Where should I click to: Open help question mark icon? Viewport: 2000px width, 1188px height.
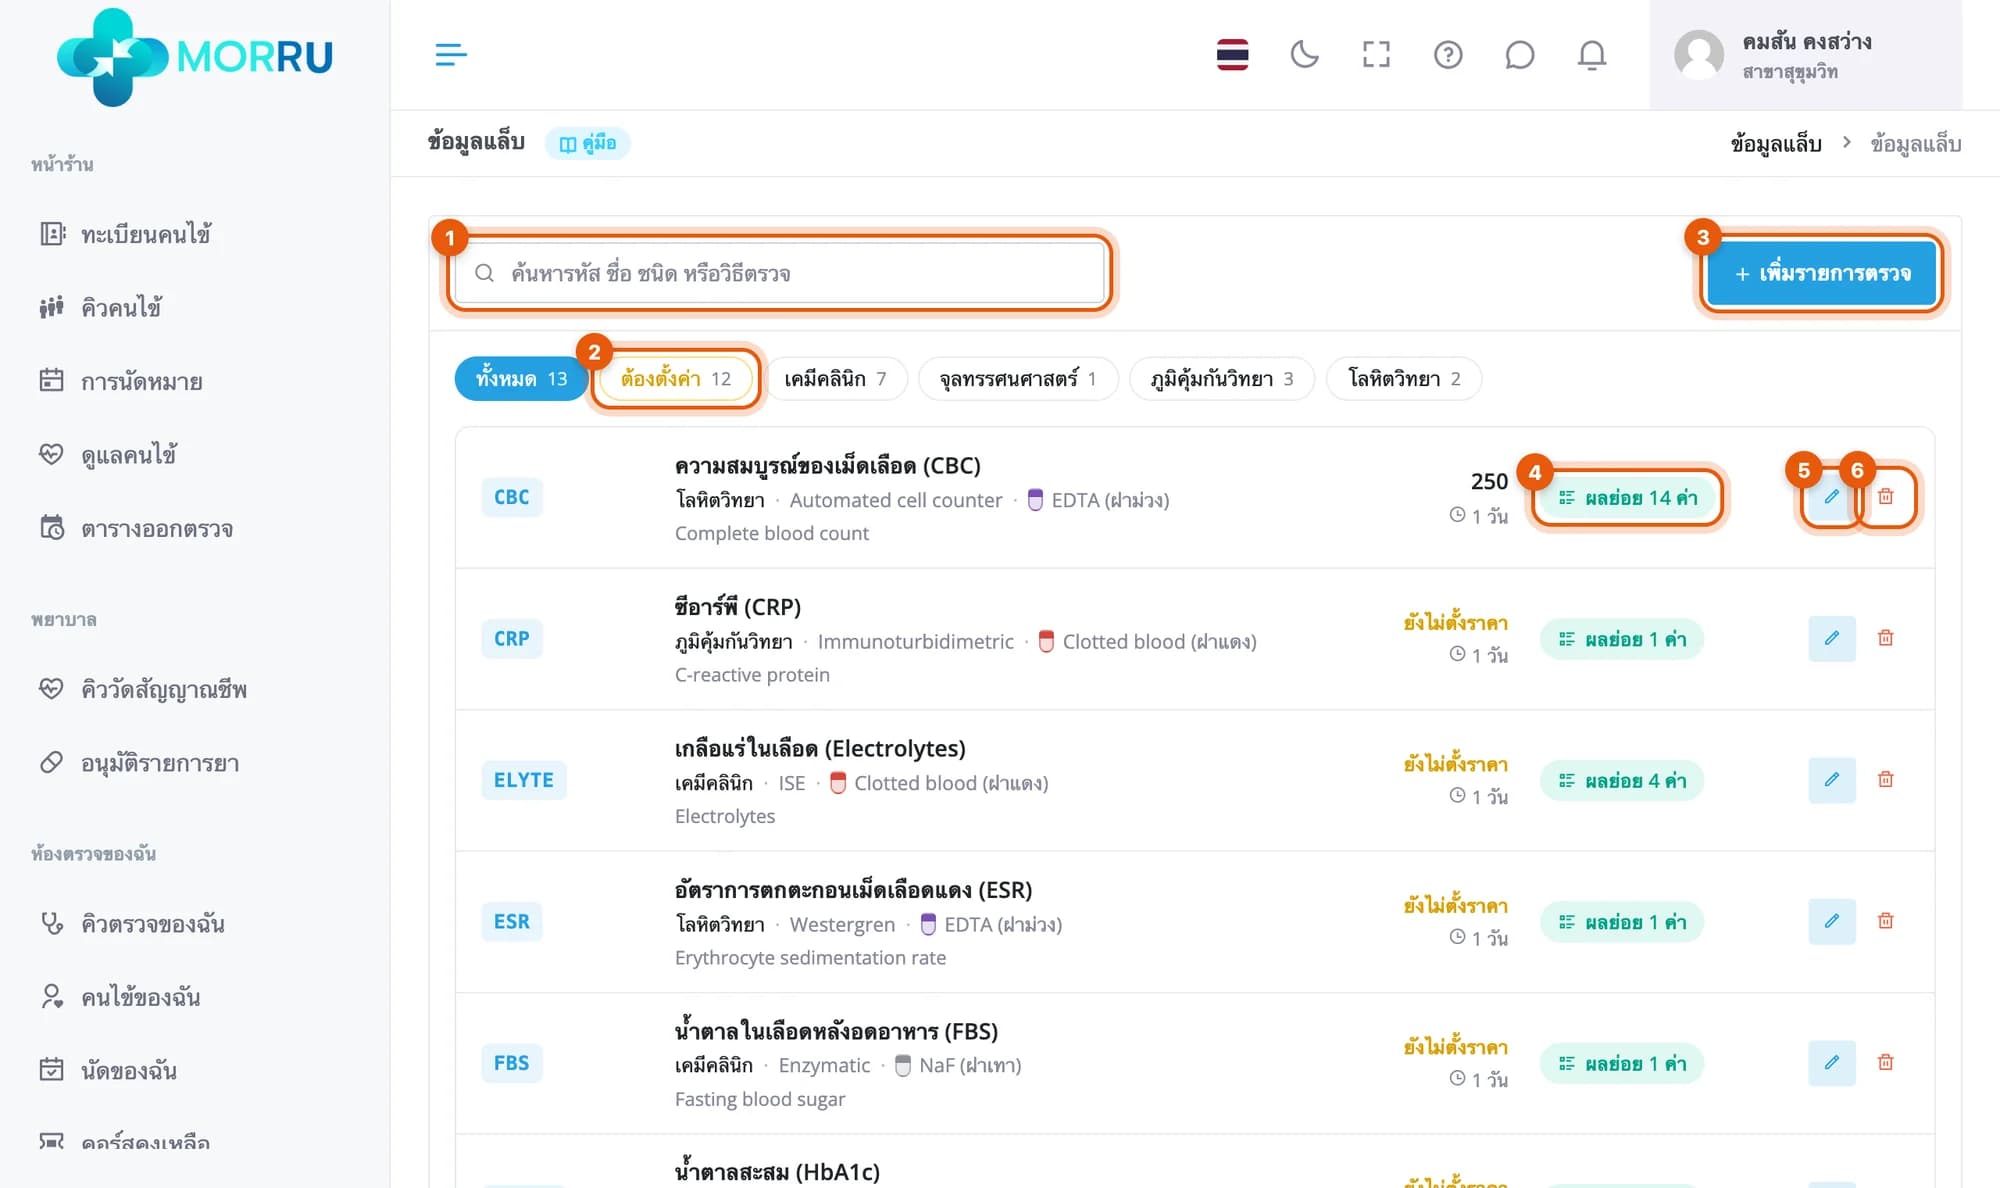(x=1448, y=54)
